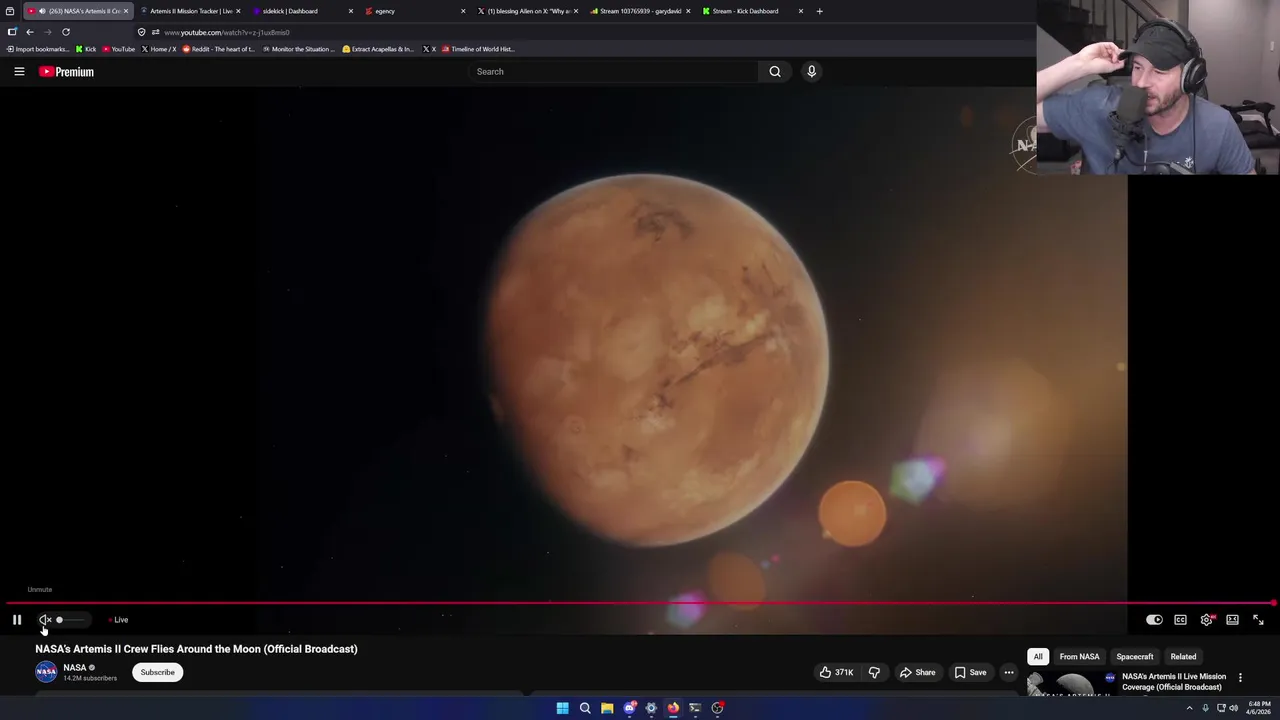Image resolution: width=1280 pixels, height=720 pixels.
Task: Enter fullscreen mode
Action: point(1258,620)
